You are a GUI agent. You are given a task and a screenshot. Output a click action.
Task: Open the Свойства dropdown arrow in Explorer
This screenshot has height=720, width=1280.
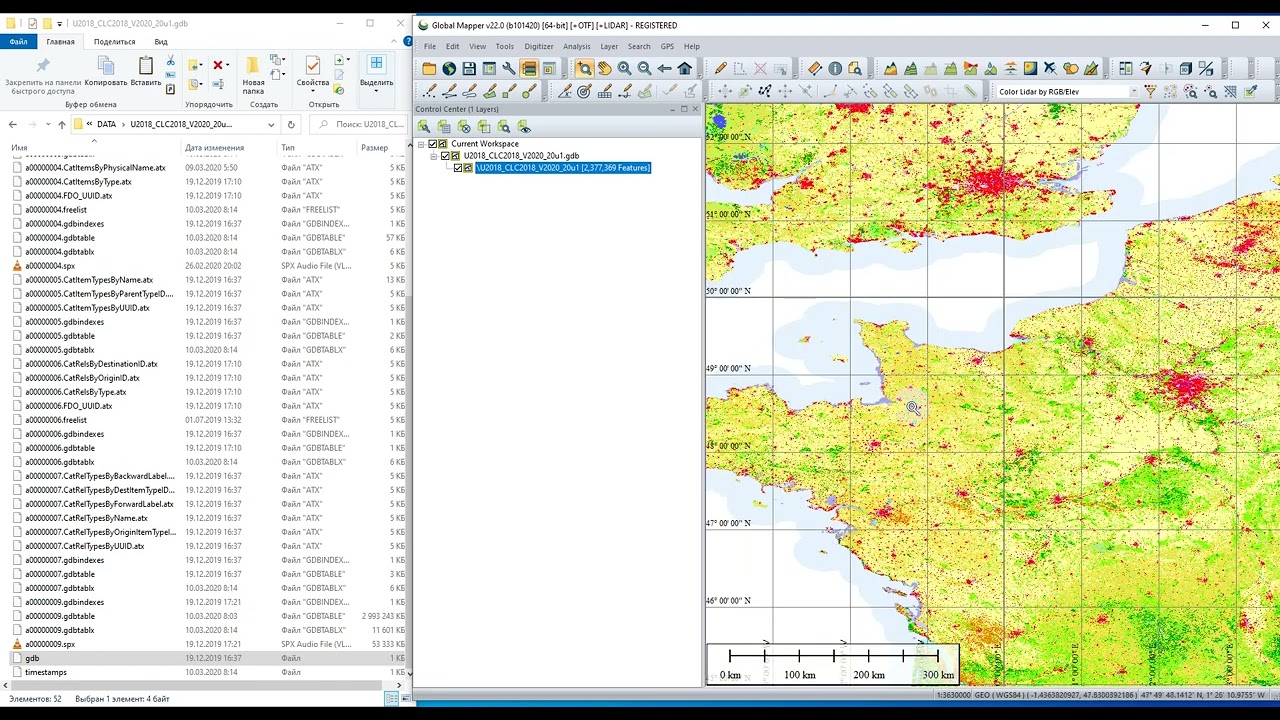coord(313,92)
